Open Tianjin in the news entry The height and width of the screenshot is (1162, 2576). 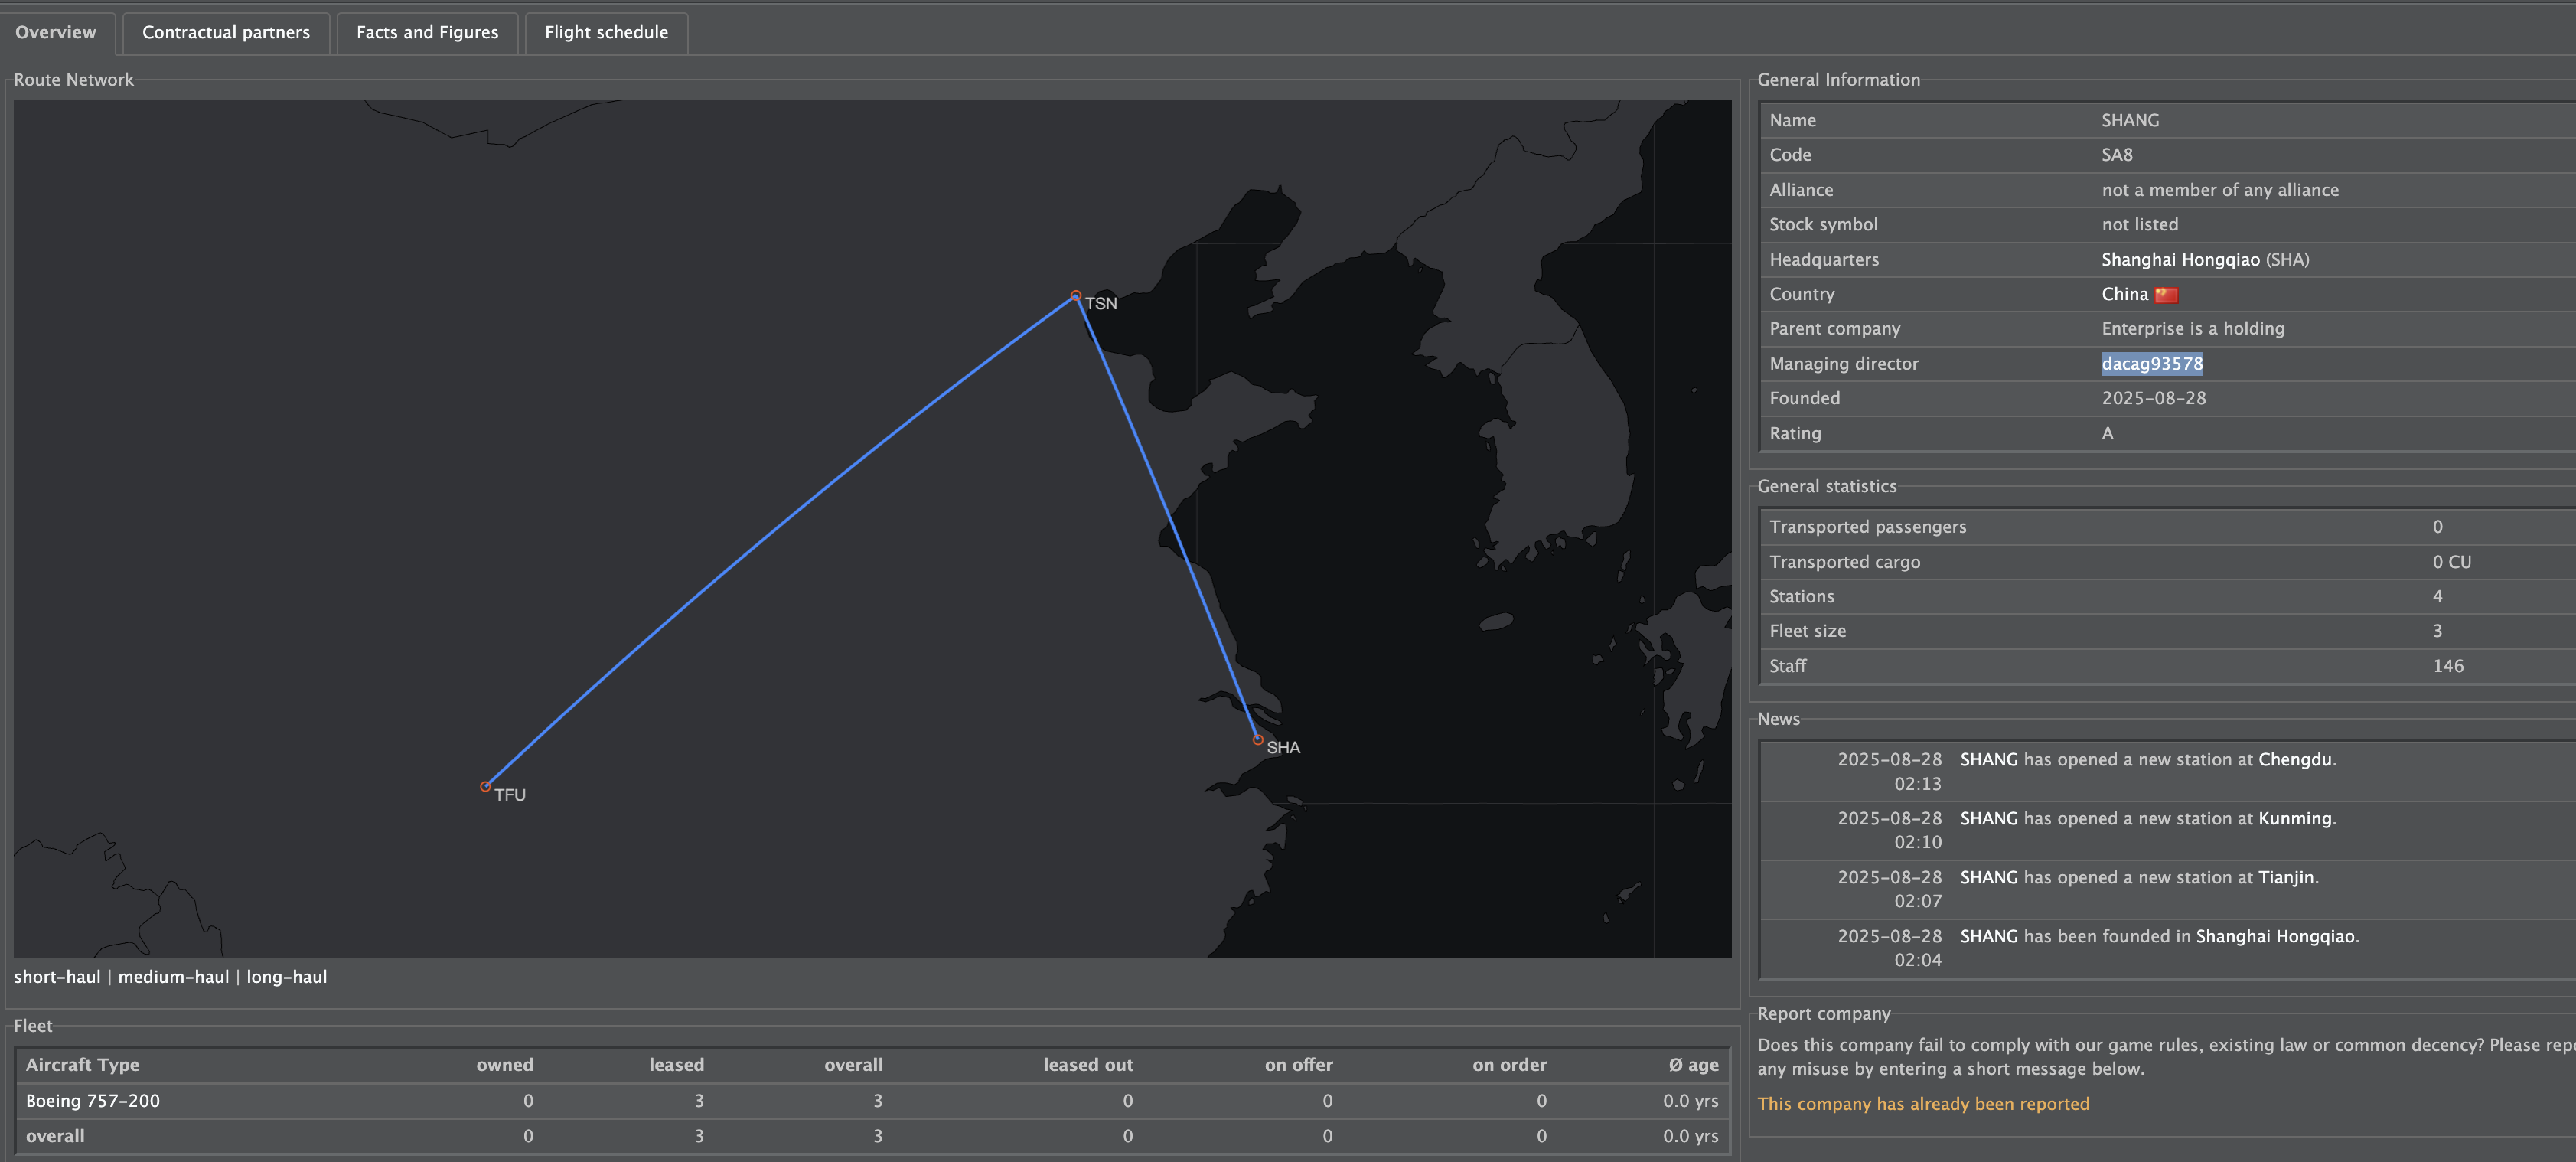(2285, 878)
